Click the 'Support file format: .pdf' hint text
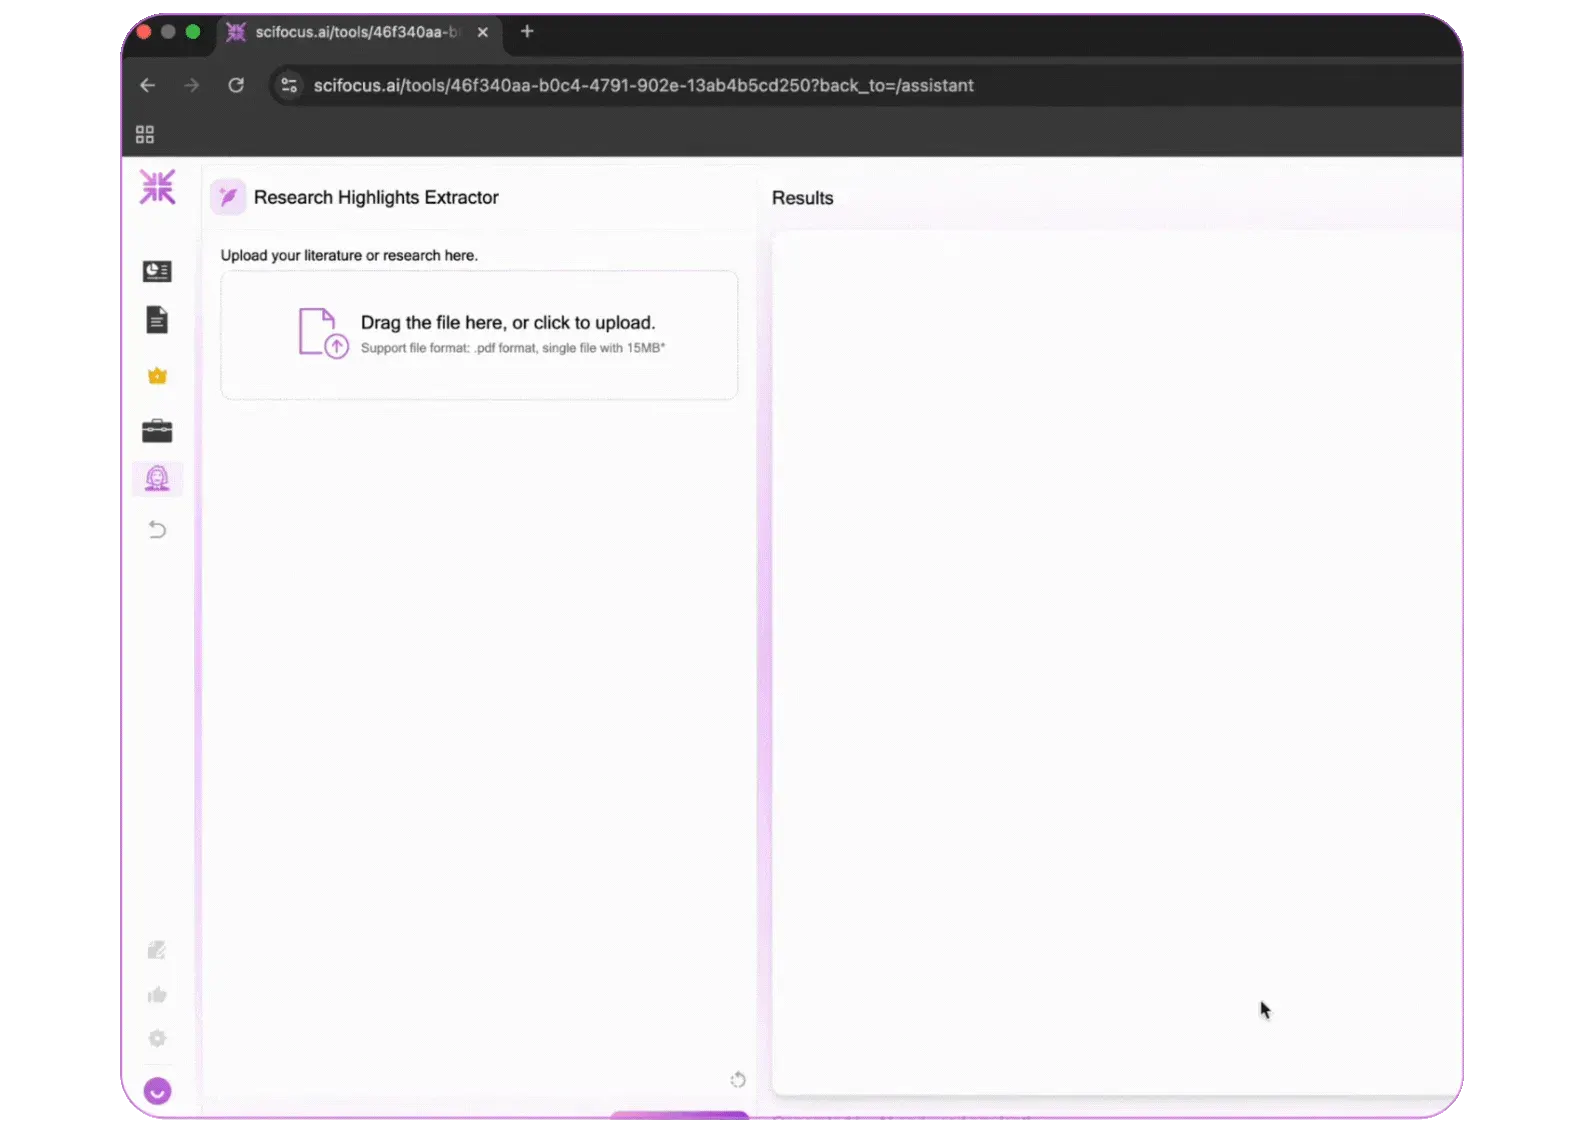Viewport: 1584px width, 1132px height. pyautogui.click(x=513, y=348)
